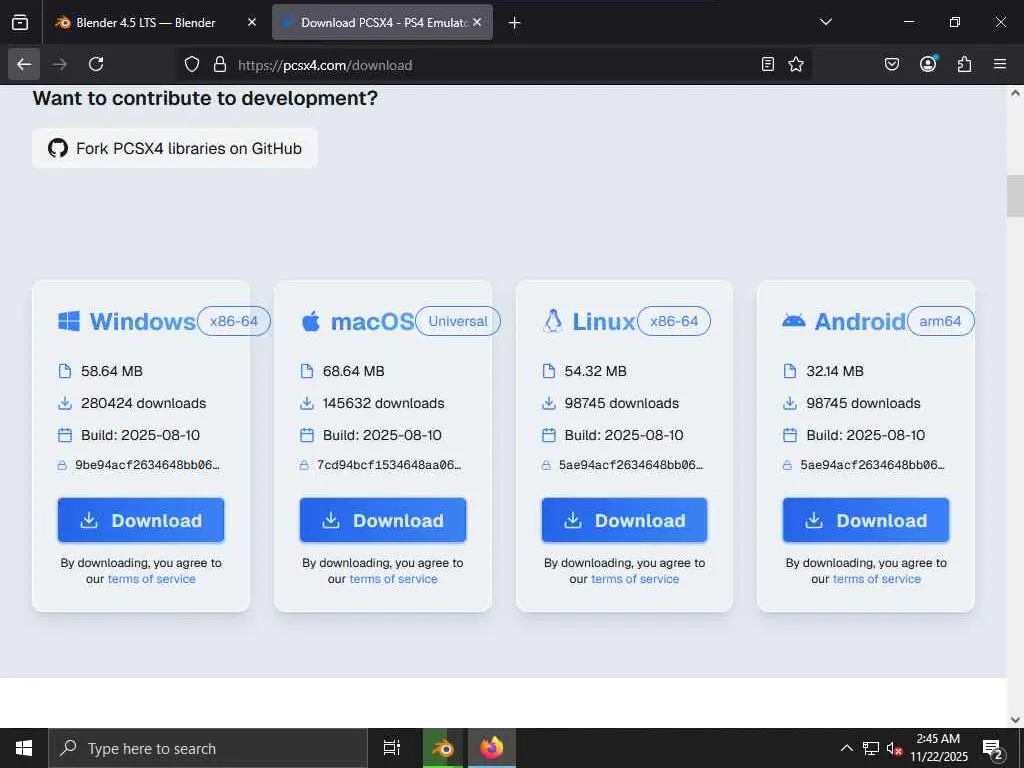
Task: Click the Universal badge on macOS card
Action: [458, 321]
